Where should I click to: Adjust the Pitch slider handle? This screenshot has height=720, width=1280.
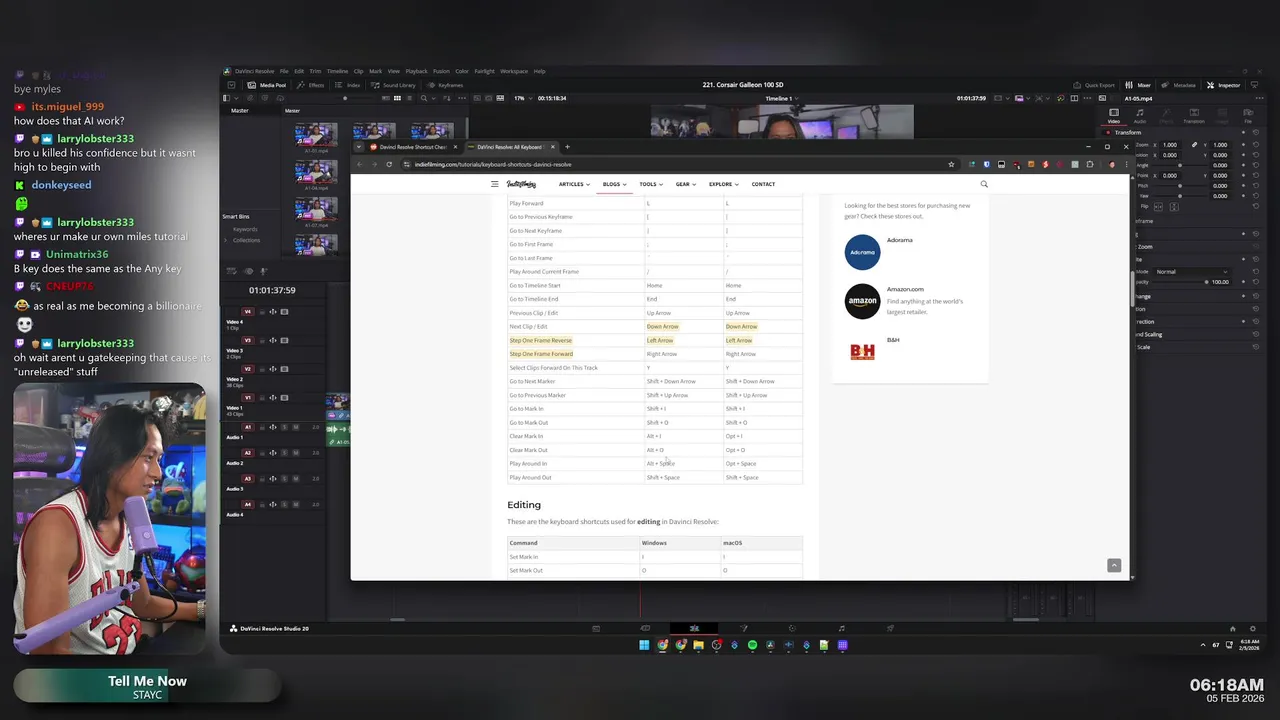[1179, 186]
